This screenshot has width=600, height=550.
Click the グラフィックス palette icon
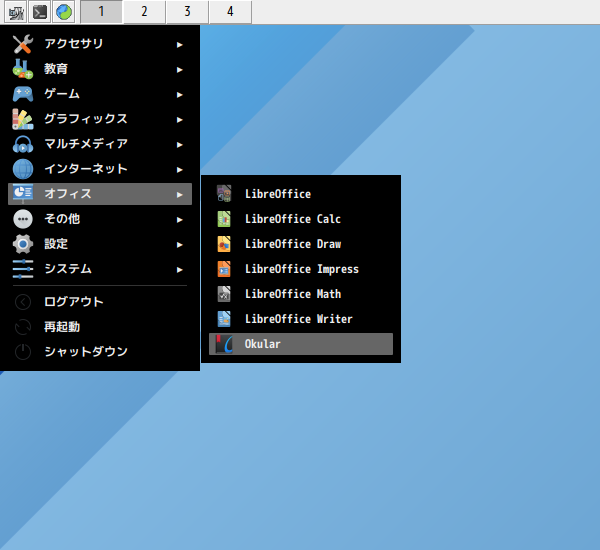[x=23, y=119]
